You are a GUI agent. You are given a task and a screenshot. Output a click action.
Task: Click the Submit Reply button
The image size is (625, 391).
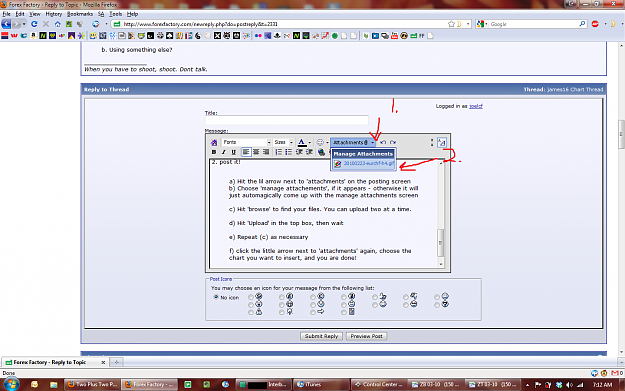click(321, 336)
